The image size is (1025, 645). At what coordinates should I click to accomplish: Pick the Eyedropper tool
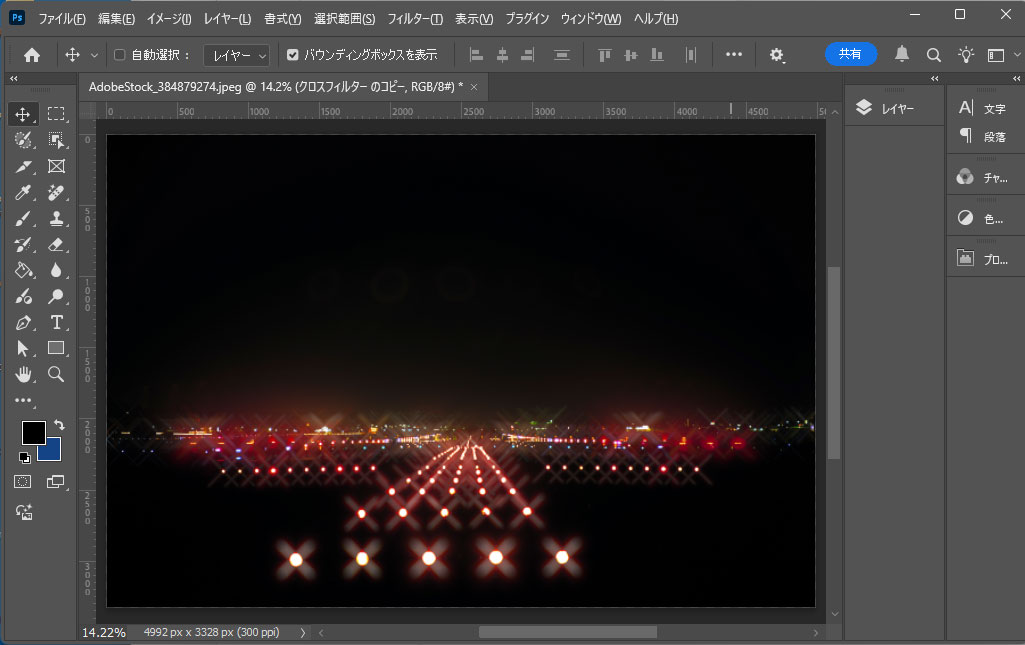click(x=24, y=192)
